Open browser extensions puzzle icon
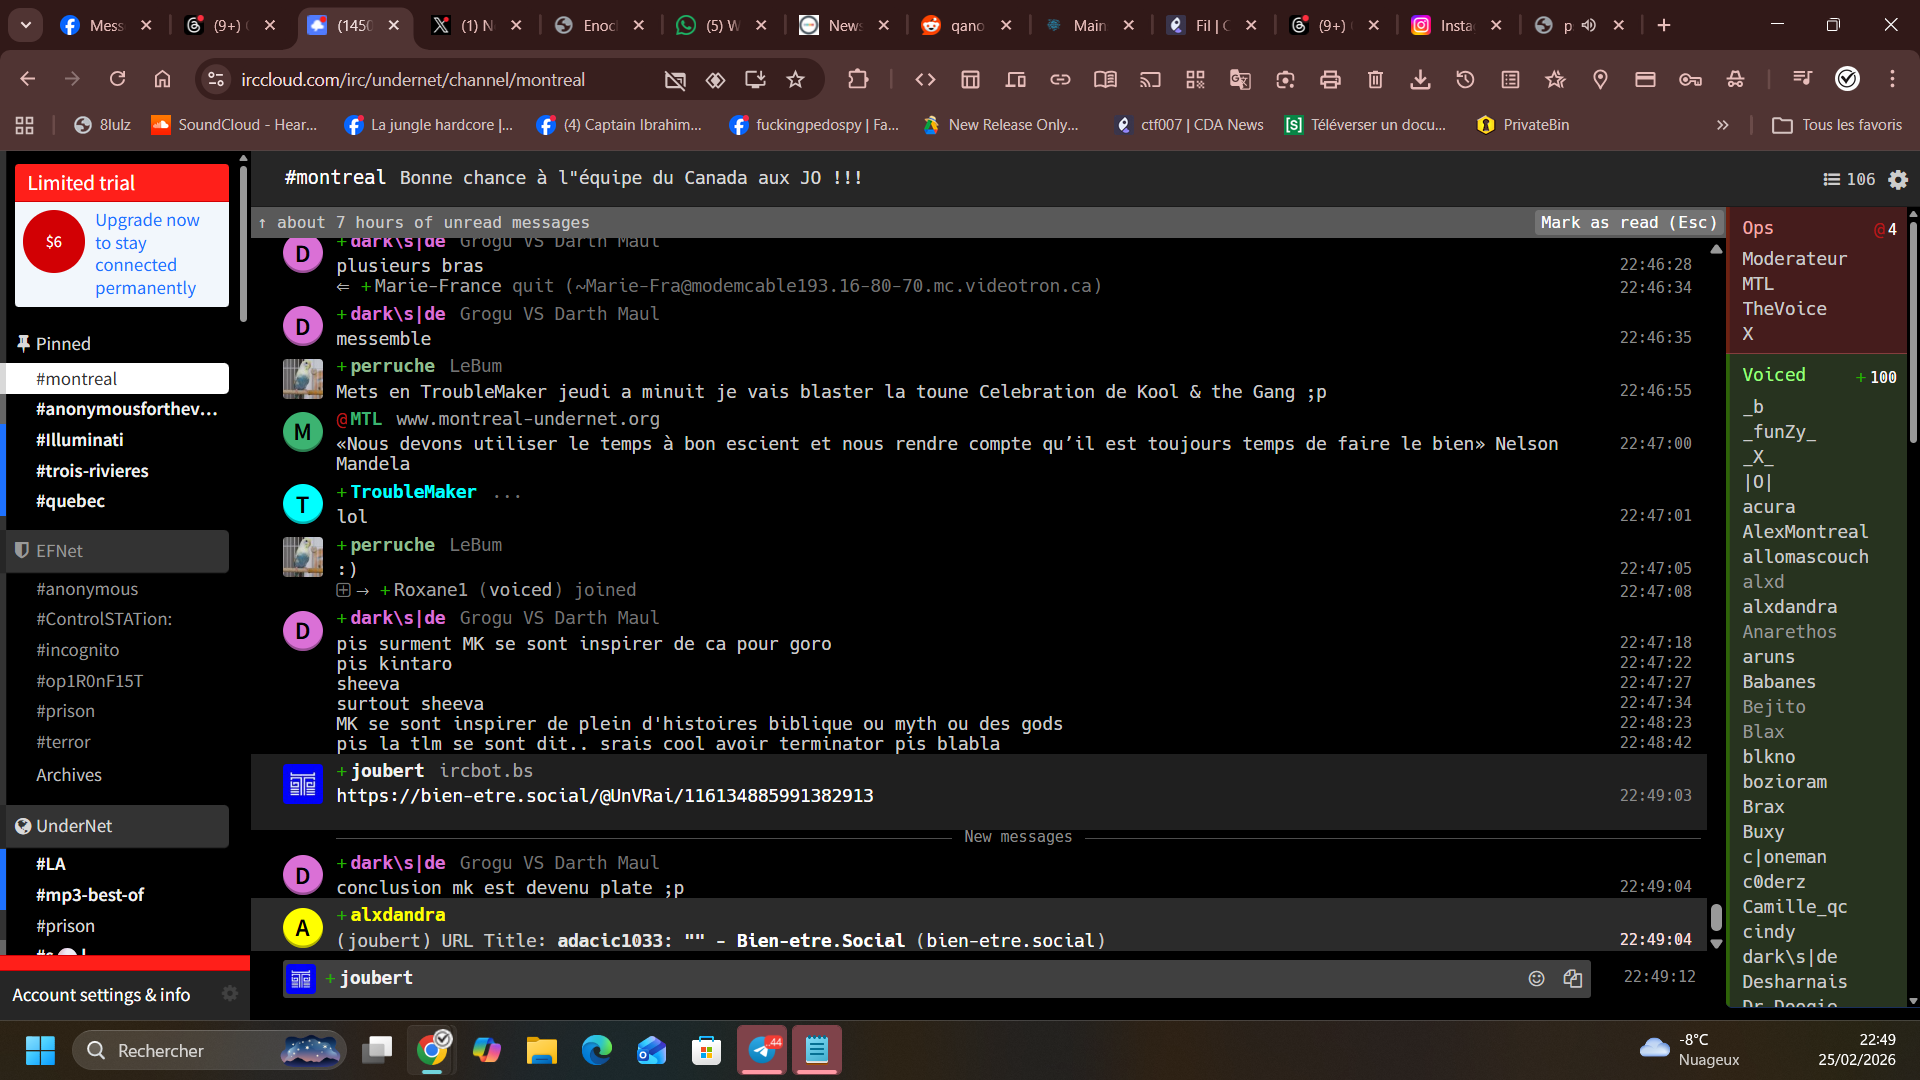Screen dimensions: 1920x1080 pos(857,80)
